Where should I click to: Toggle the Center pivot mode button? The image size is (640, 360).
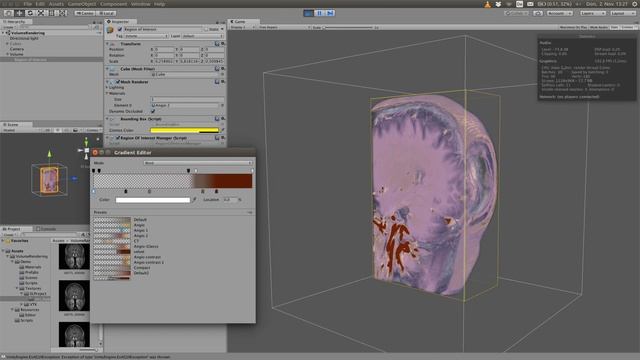click(x=84, y=13)
